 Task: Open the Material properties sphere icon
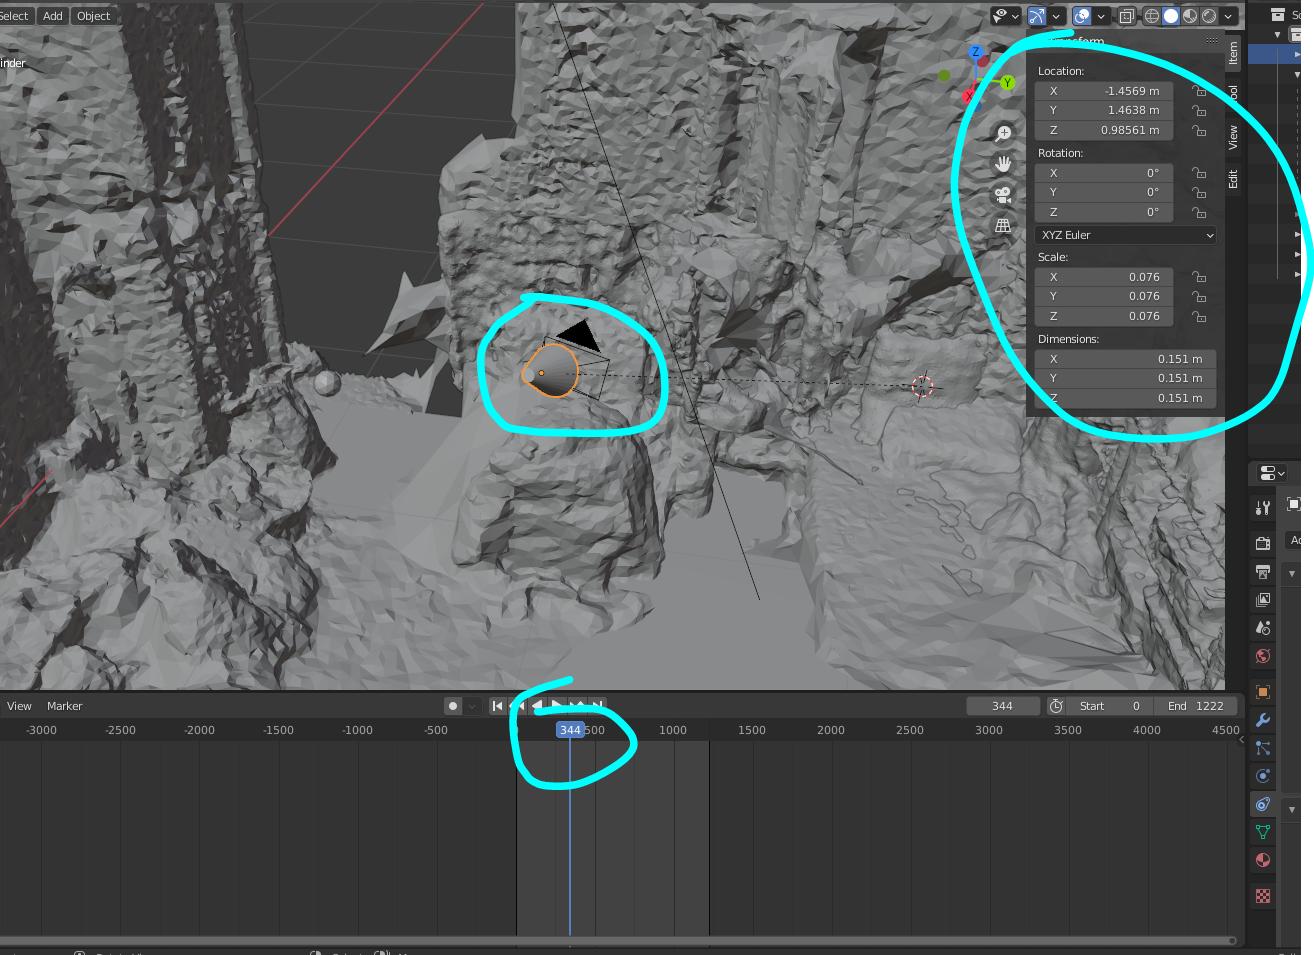[1263, 860]
